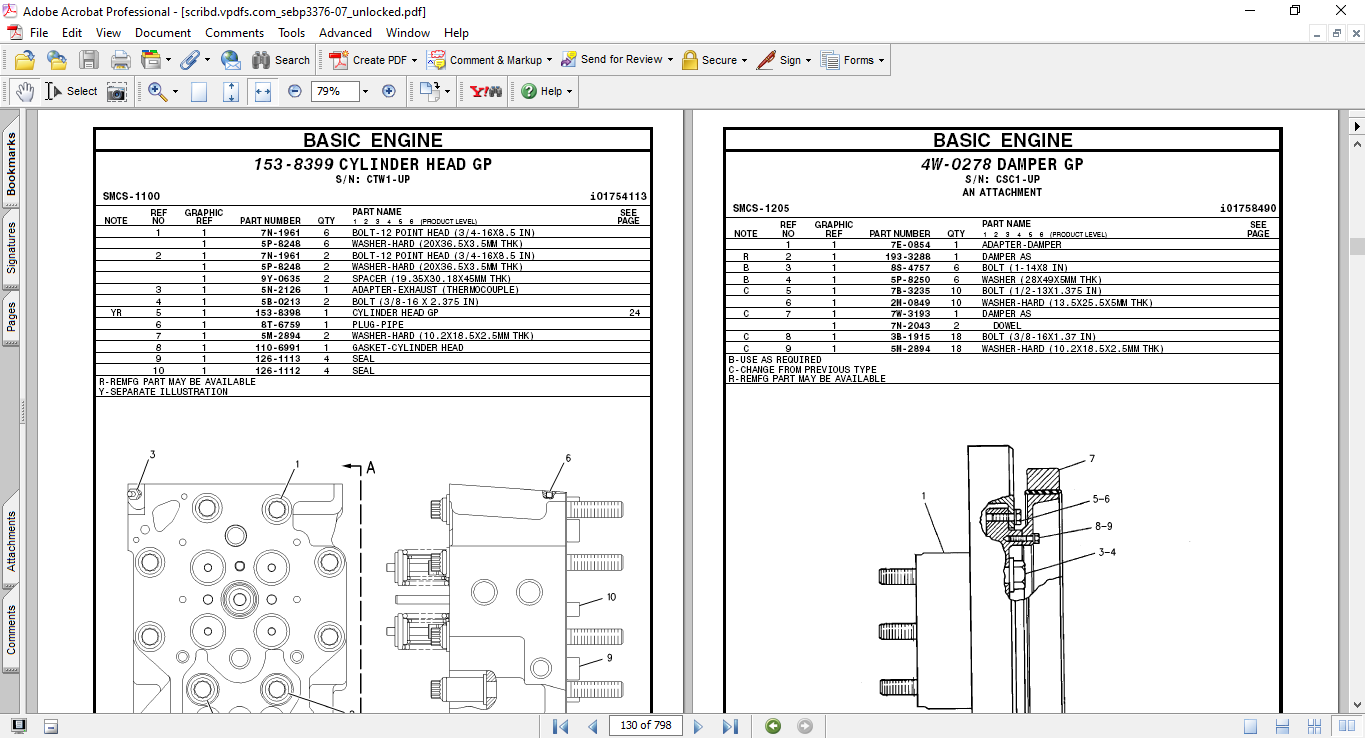
Task: Open the Bookmarks side tab
Action: coord(11,165)
